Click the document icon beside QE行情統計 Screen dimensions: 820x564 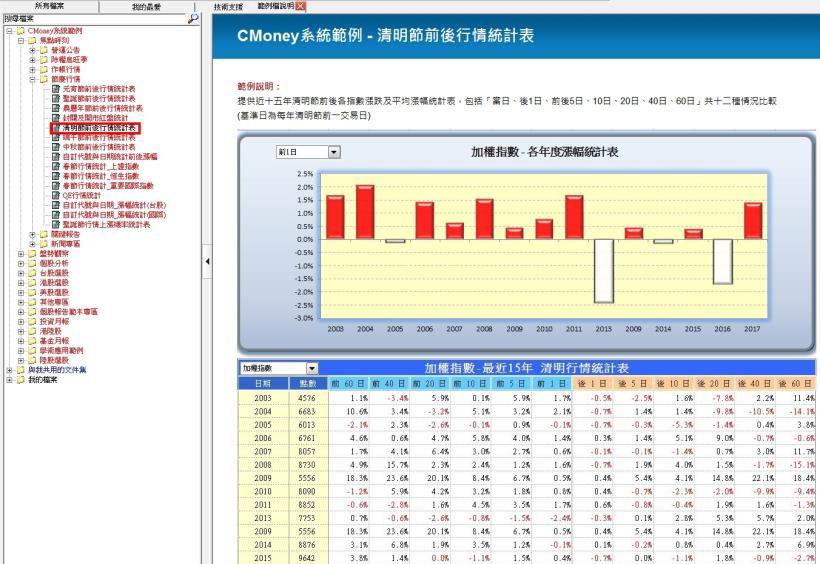click(56, 195)
